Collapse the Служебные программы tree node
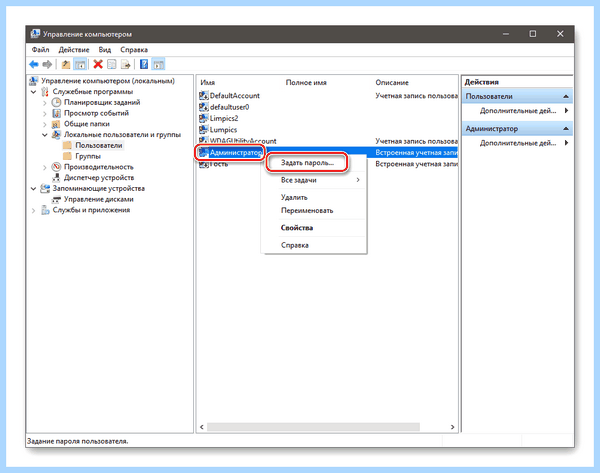Screen dimensions: 600x473 click(x=33, y=92)
